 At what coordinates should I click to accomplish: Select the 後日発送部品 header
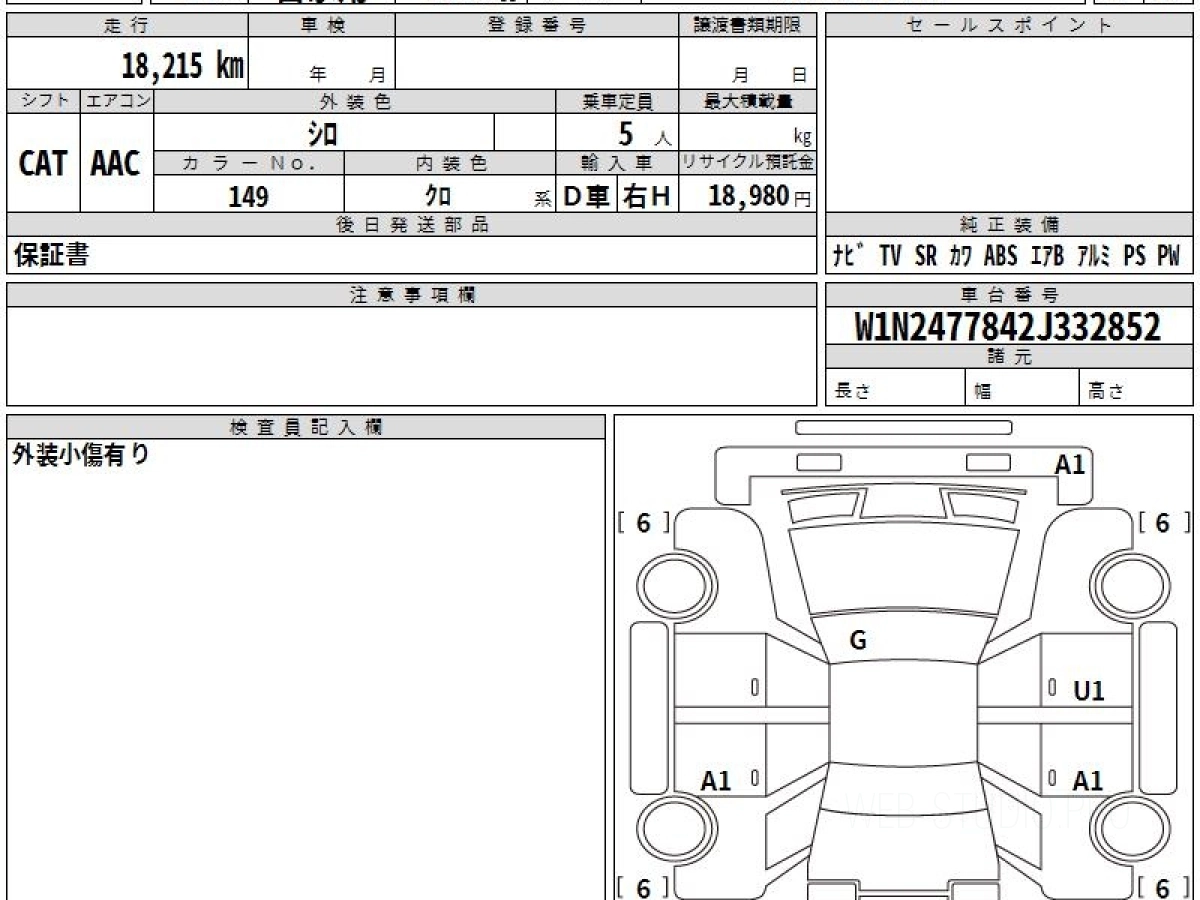pyautogui.click(x=412, y=225)
